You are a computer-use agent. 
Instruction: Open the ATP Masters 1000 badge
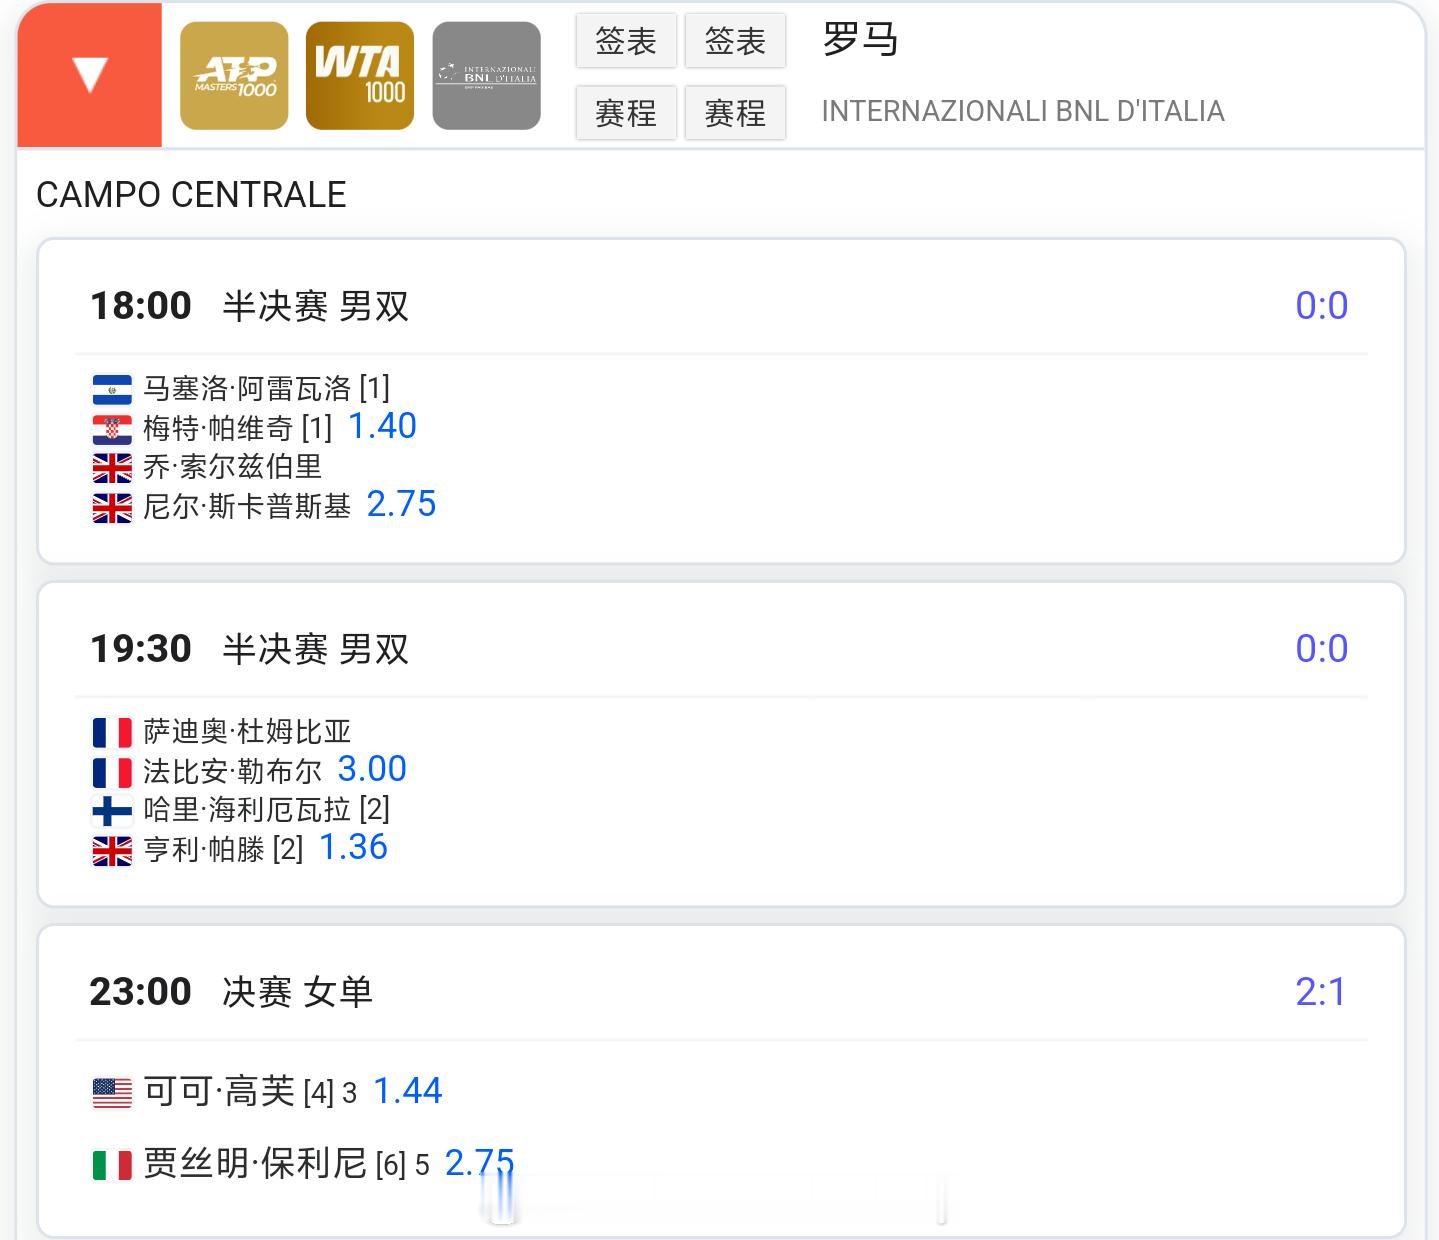pyautogui.click(x=234, y=76)
